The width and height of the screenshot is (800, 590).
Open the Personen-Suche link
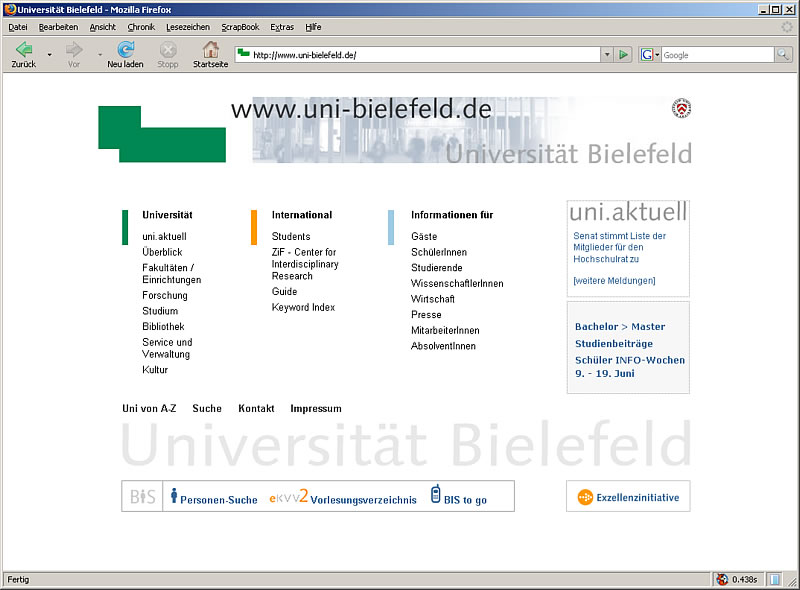[x=218, y=500]
